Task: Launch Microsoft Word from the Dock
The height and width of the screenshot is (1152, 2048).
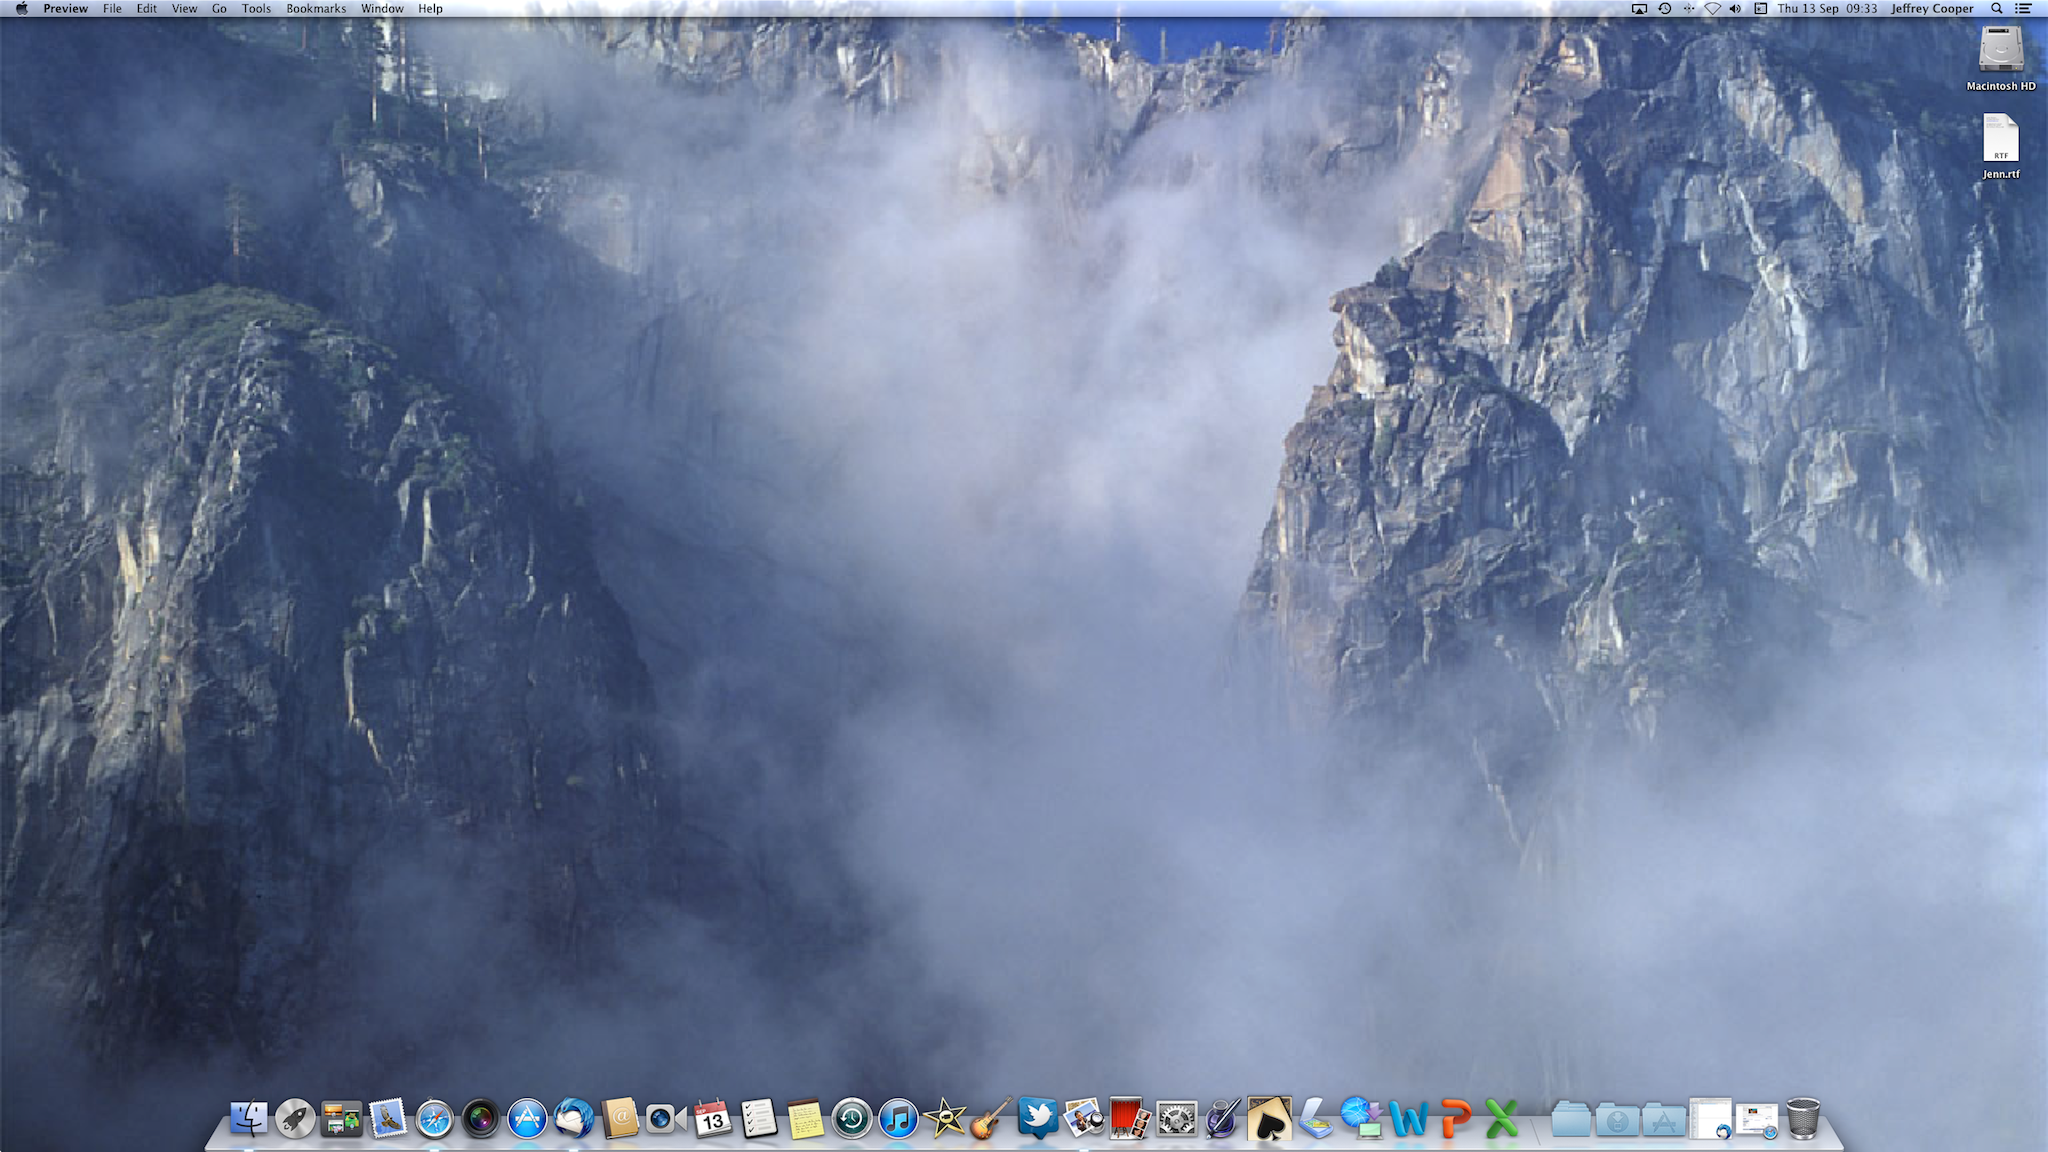Action: coord(1409,1118)
